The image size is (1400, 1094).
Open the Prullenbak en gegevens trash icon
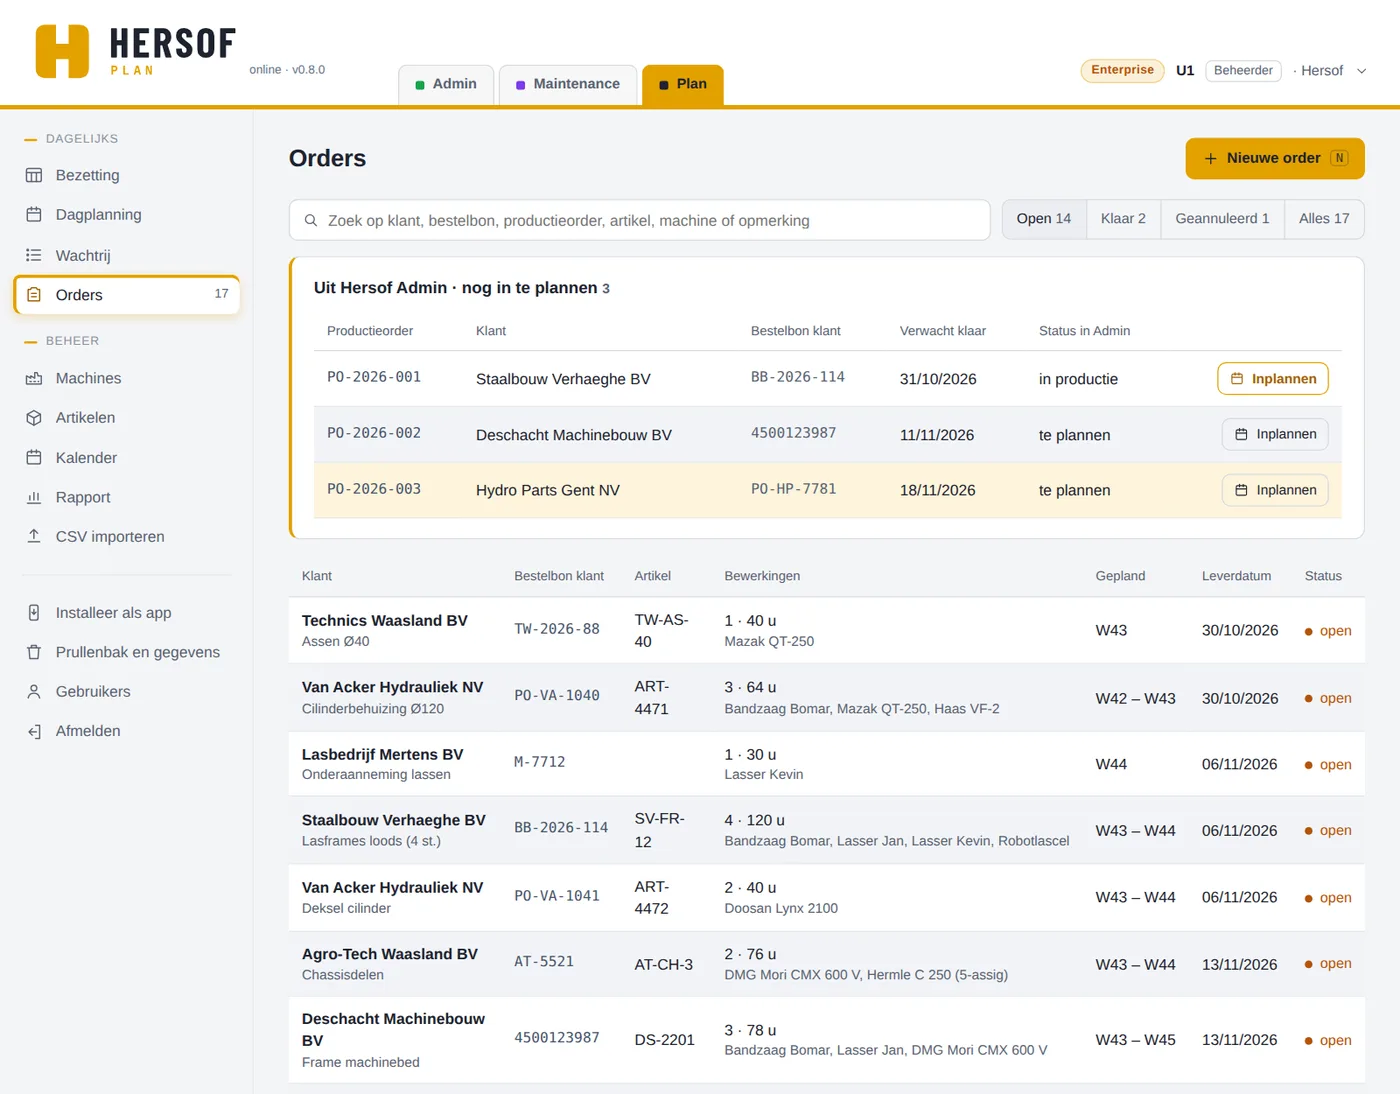34,652
